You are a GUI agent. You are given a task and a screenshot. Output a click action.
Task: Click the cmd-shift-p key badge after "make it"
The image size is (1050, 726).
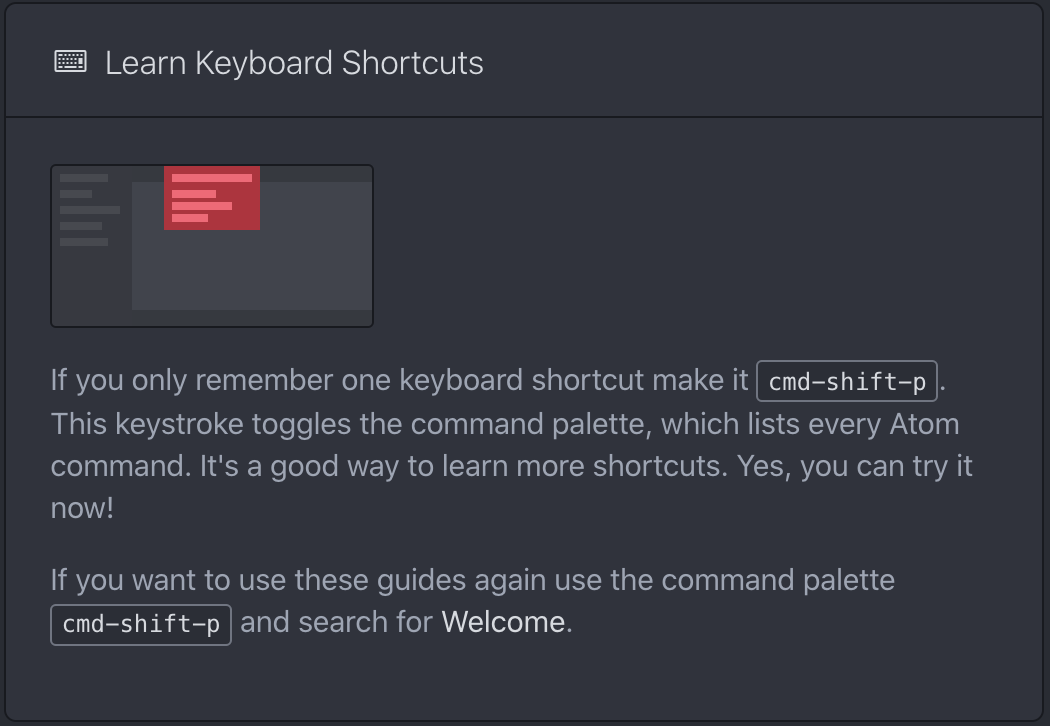pos(847,381)
